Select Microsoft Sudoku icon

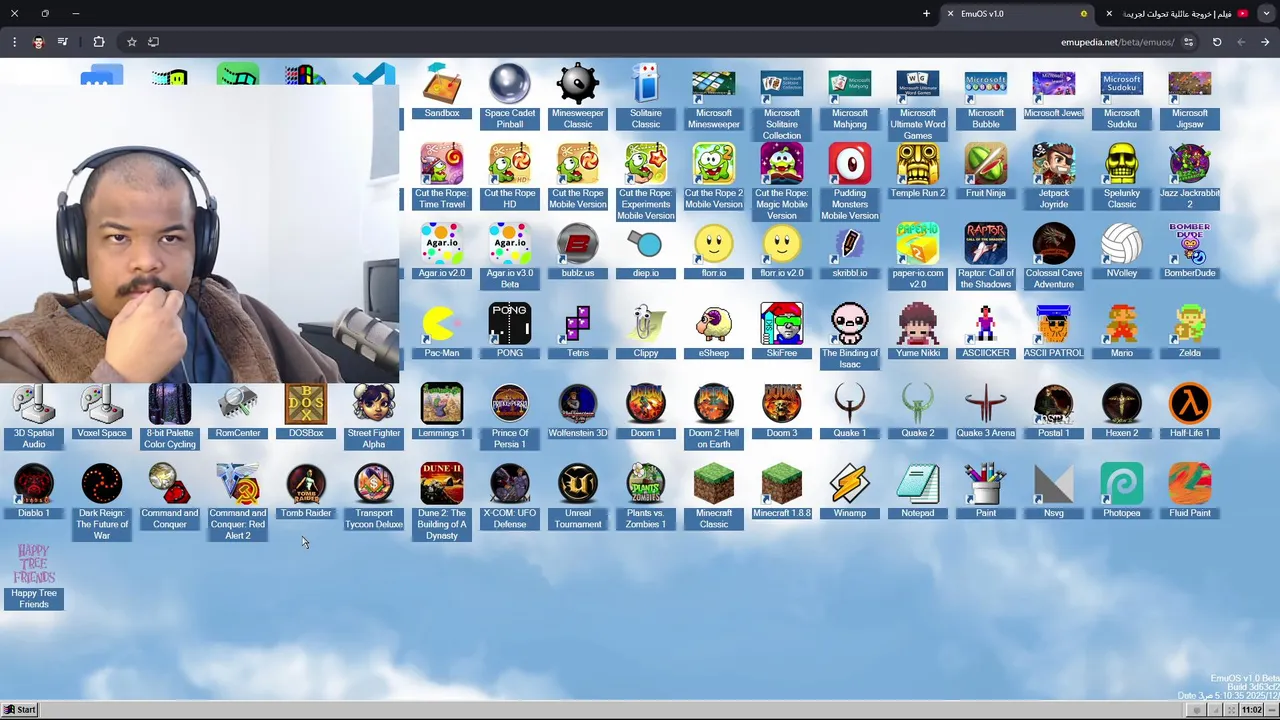coord(1122,97)
